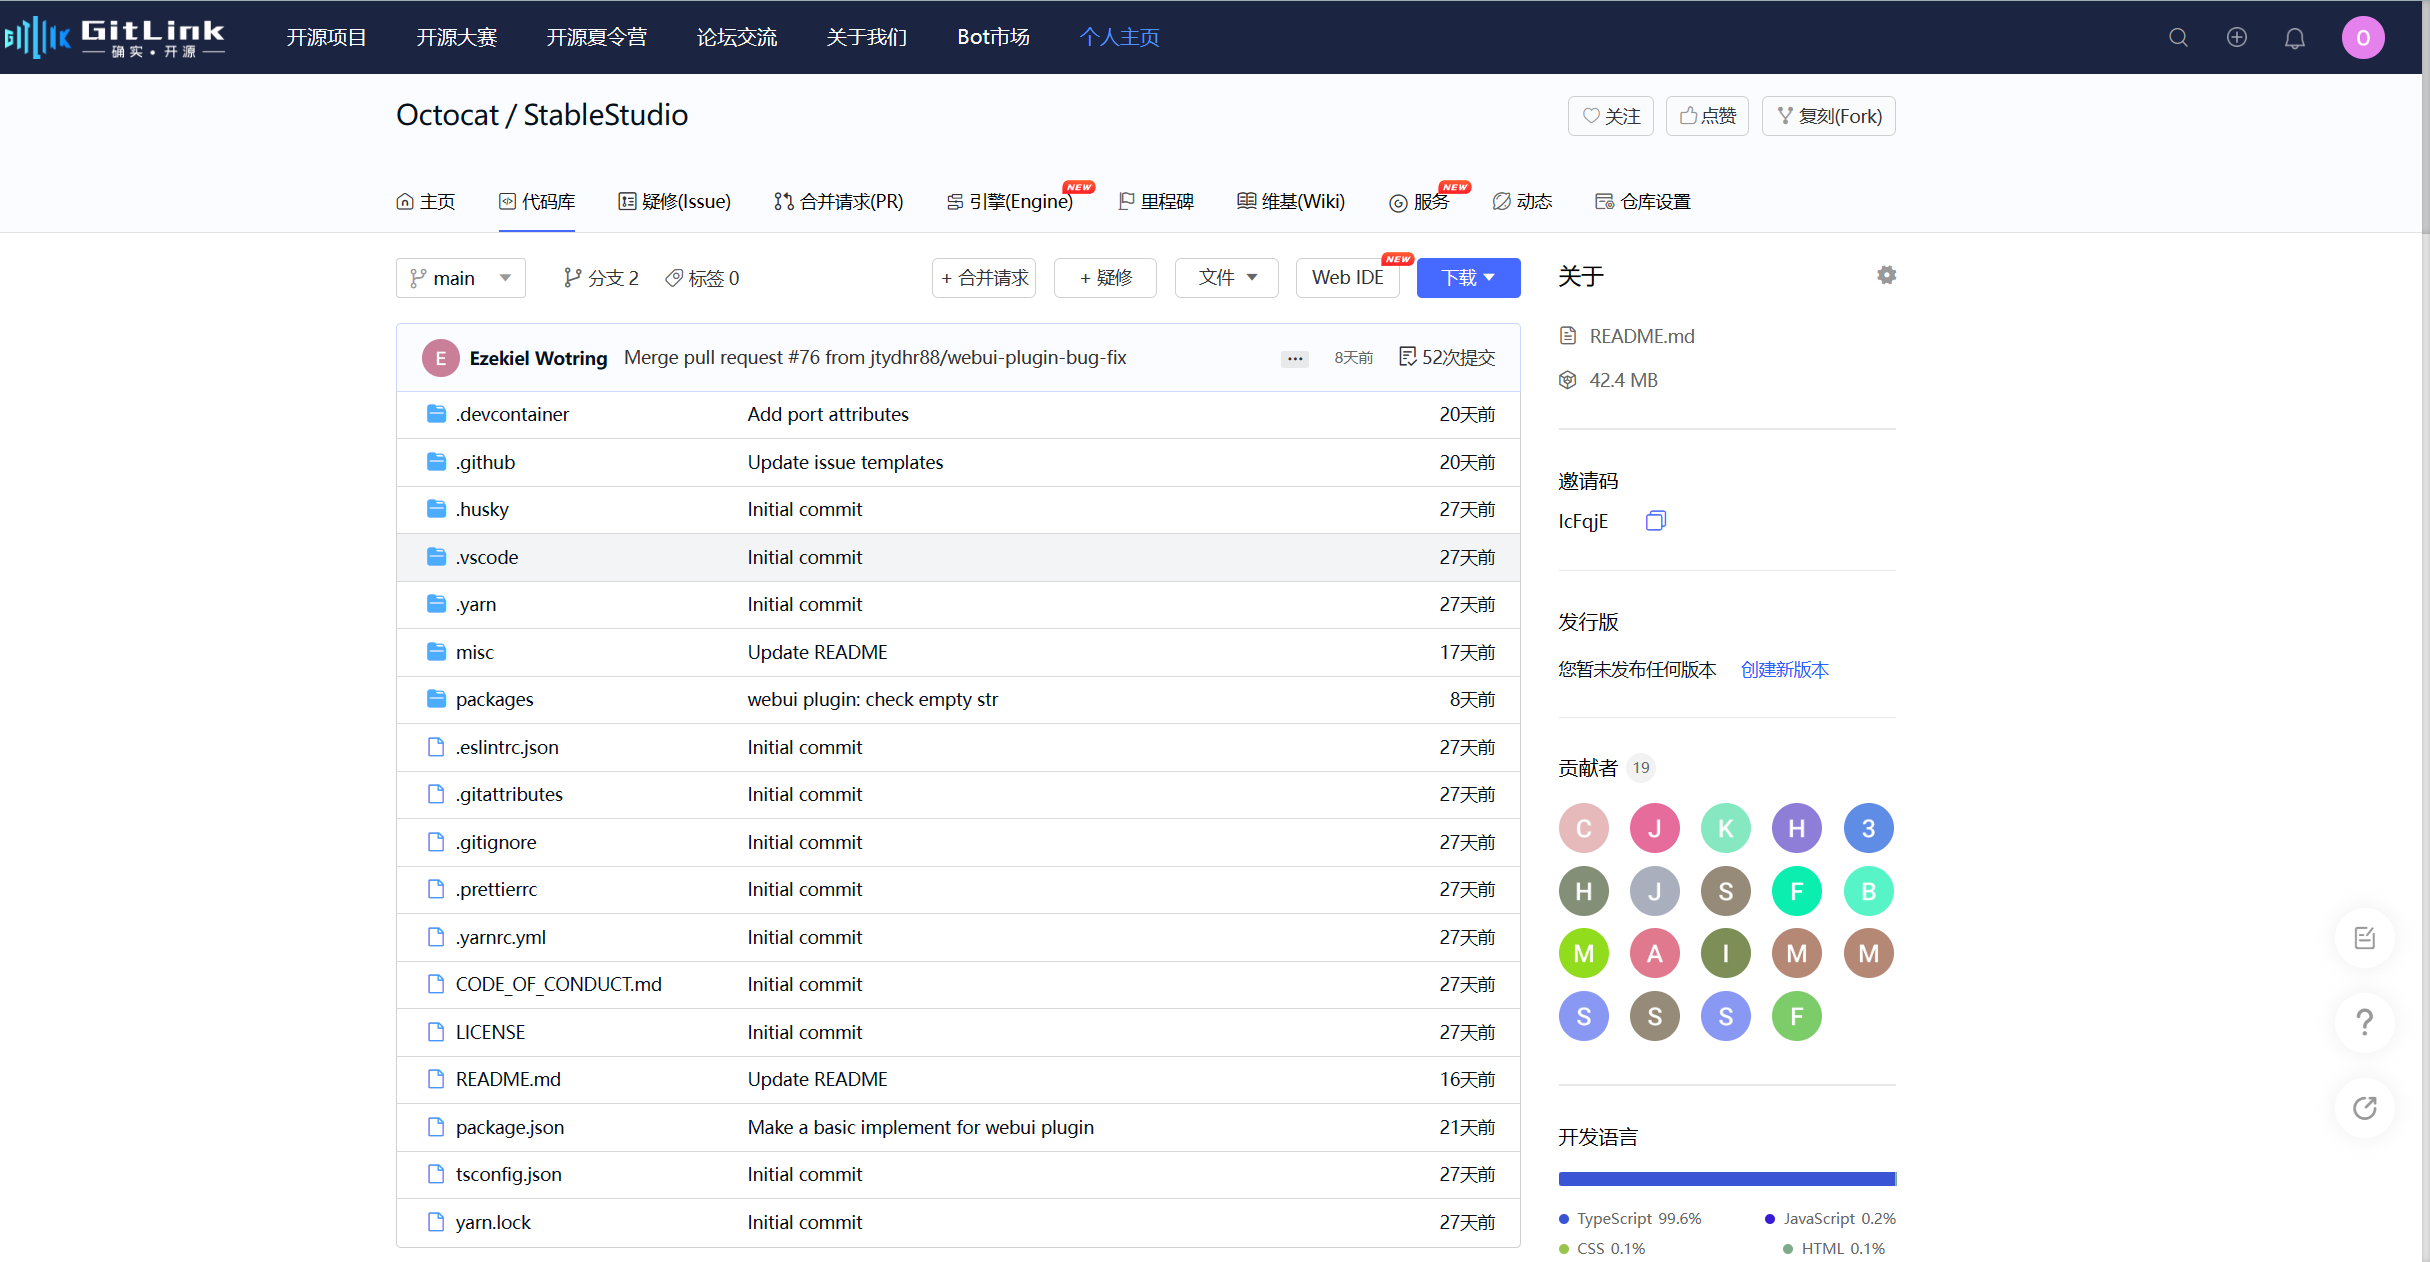2430x1262 pixels.
Task: Expand the 下载 download dropdown
Action: pos(1468,278)
